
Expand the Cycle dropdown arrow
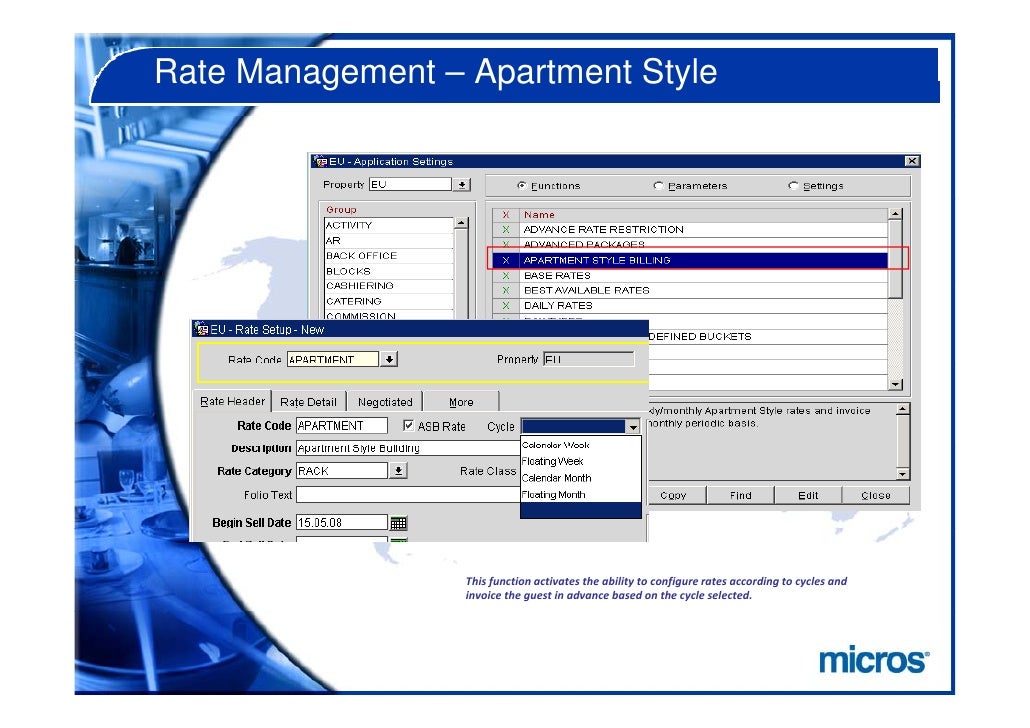coord(632,427)
